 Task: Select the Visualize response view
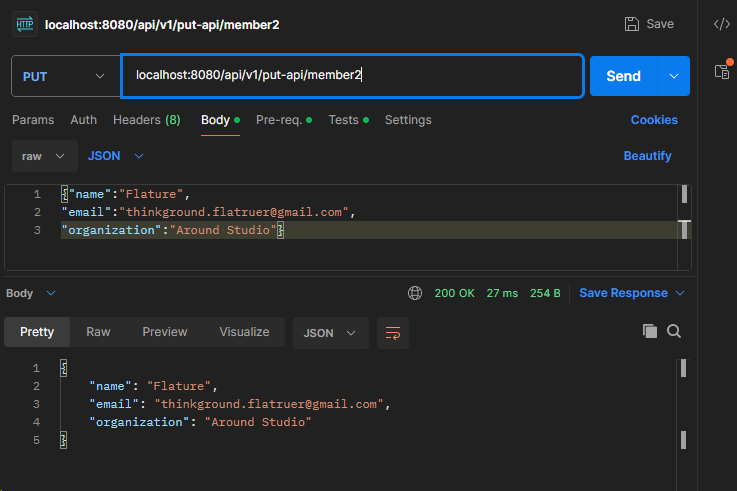[244, 332]
